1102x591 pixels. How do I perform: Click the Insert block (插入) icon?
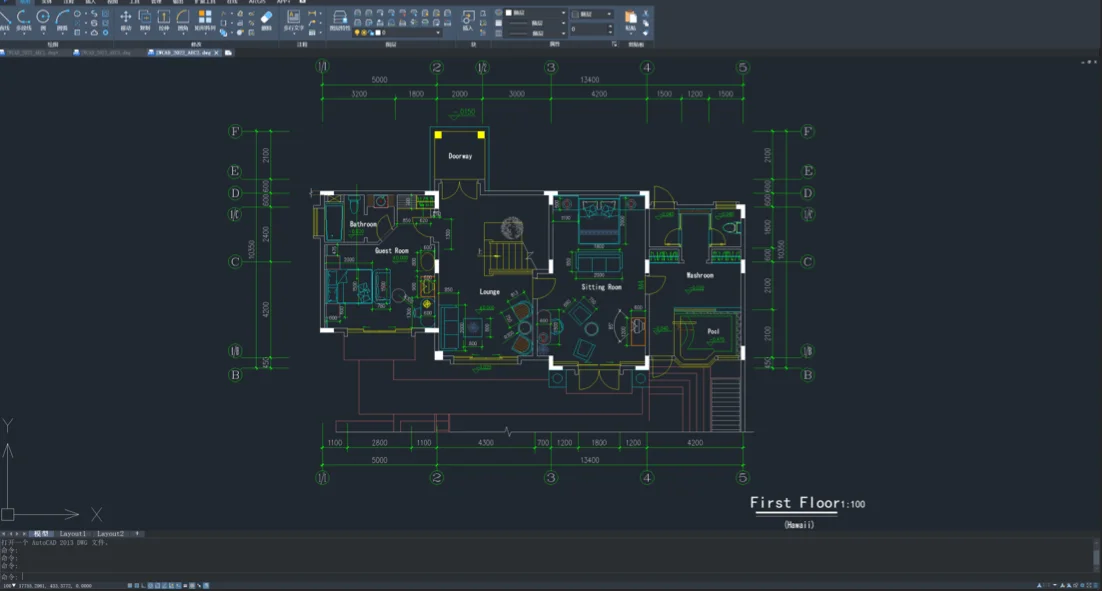coord(468,20)
